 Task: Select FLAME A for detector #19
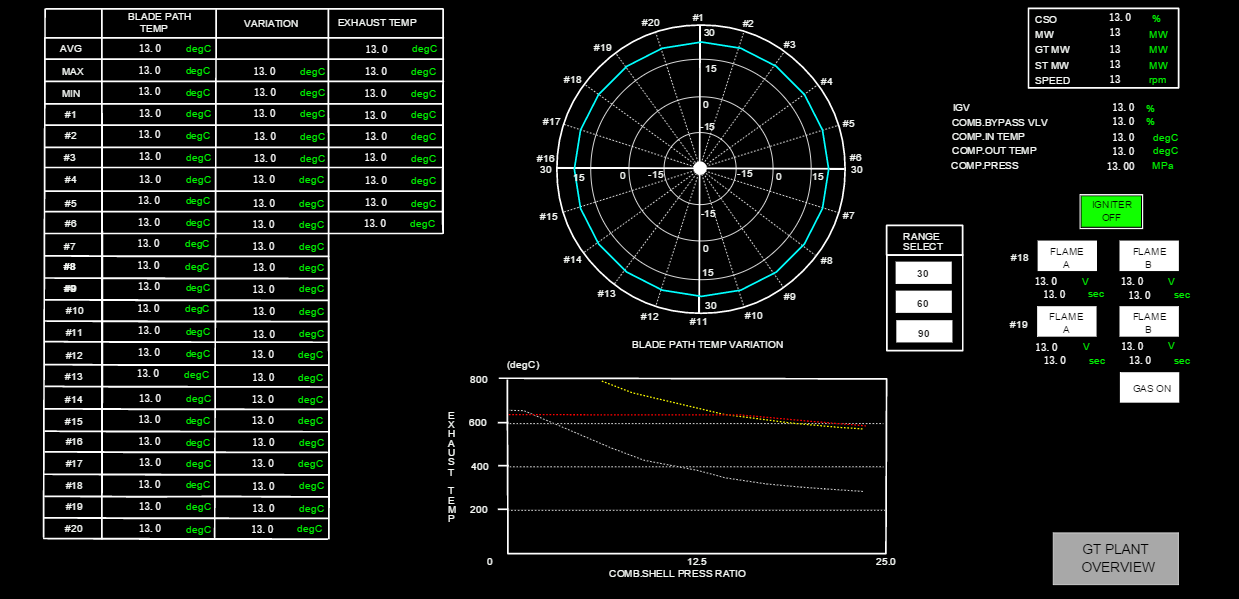pos(1066,322)
